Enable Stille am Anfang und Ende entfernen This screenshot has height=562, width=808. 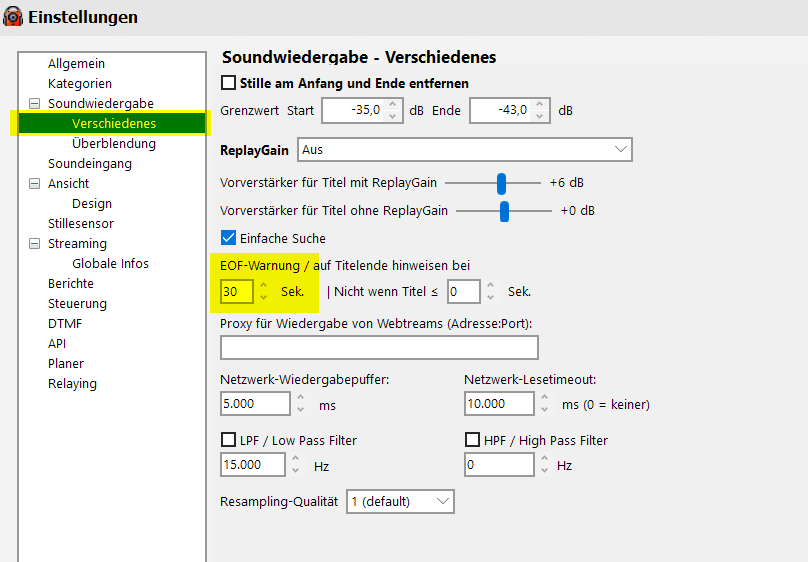point(228,83)
